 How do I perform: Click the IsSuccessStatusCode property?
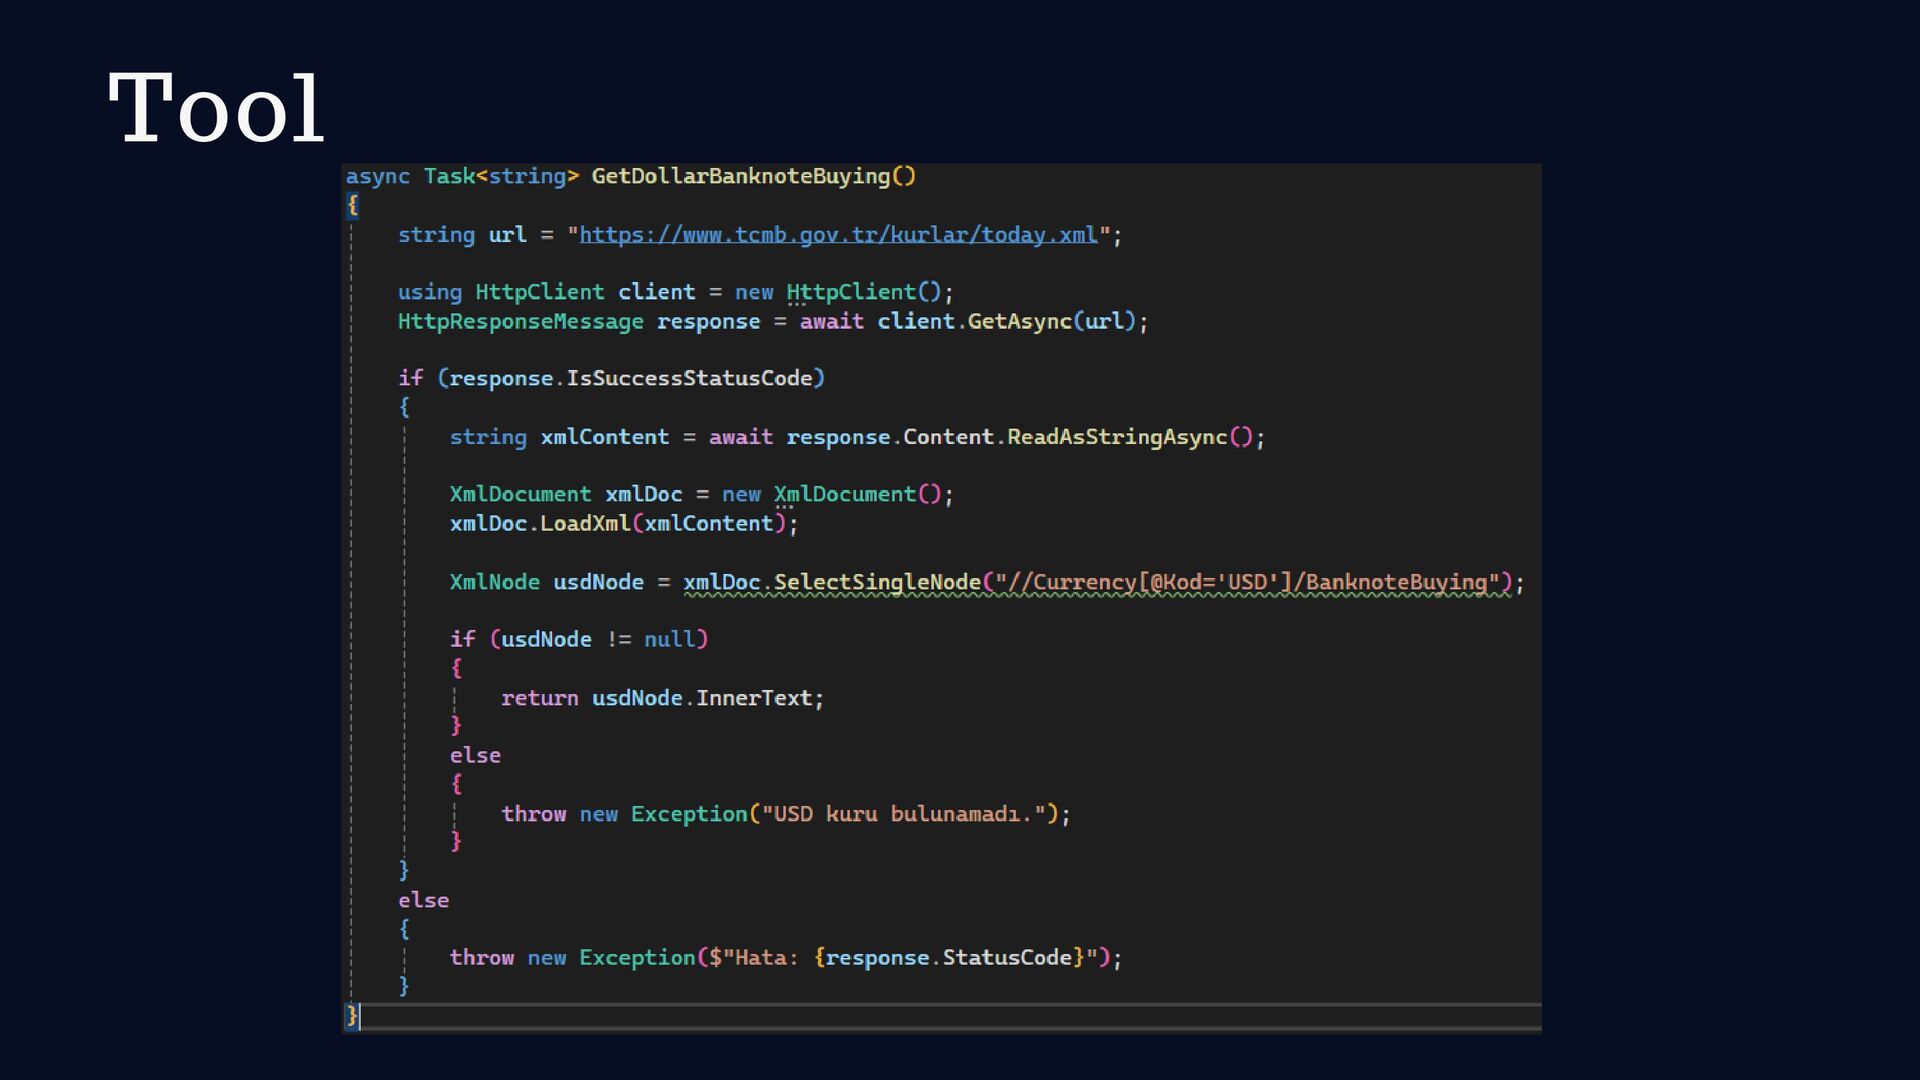689,378
